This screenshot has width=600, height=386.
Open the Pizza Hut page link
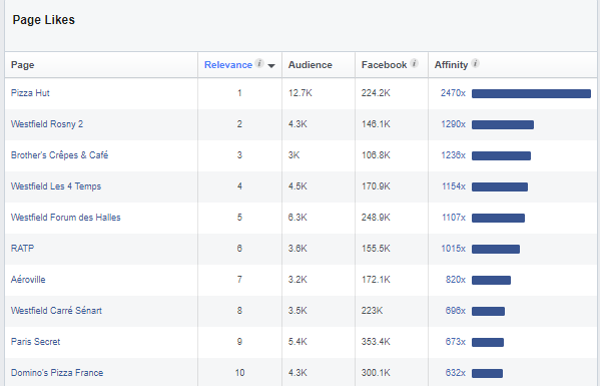[x=30, y=93]
